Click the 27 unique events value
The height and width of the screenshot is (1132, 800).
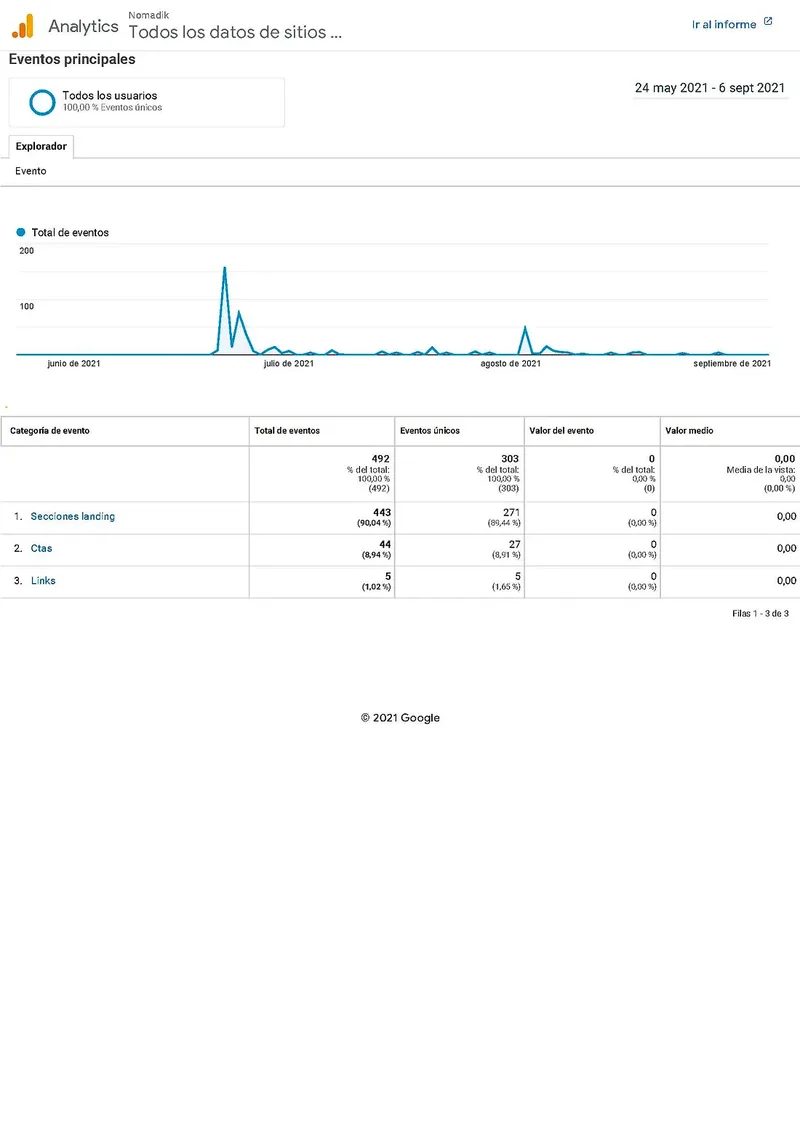pos(514,544)
